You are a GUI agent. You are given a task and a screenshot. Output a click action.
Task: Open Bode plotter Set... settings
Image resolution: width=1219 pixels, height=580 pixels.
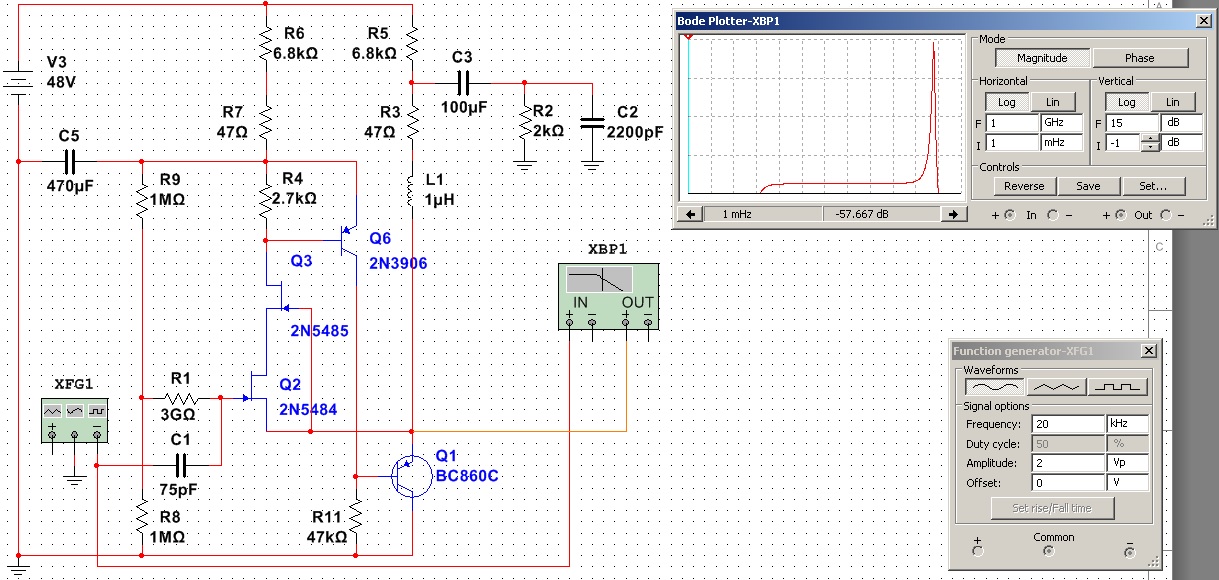pos(1152,186)
